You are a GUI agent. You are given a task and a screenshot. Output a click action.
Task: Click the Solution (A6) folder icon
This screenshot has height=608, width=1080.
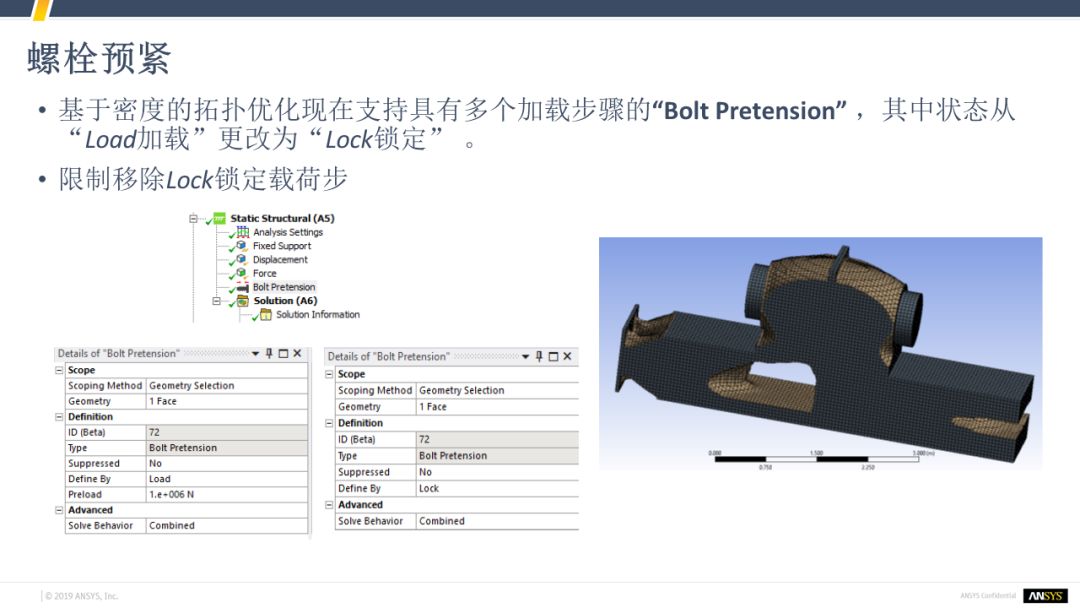[241, 301]
